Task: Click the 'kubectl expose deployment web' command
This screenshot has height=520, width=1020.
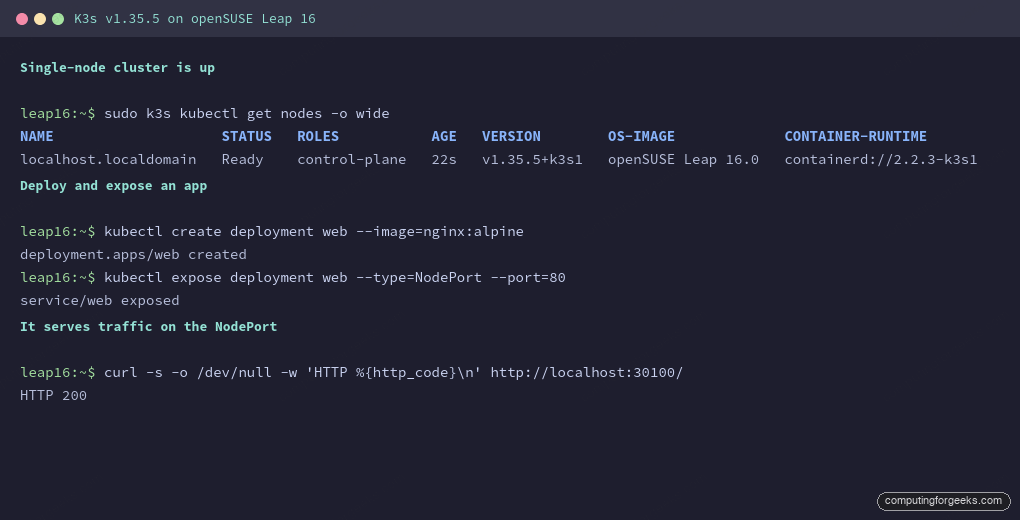Action: click(x=335, y=278)
